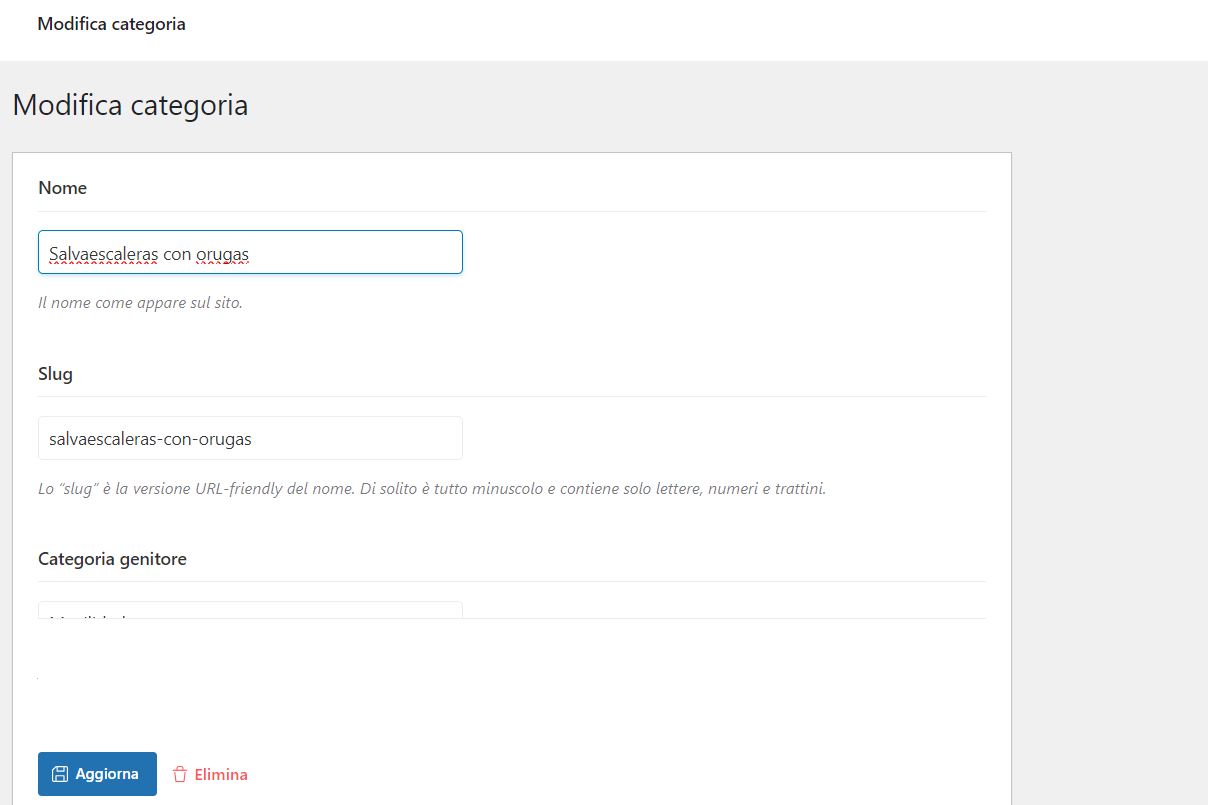
Task: Click the large Modifica categoria page heading
Action: click(130, 105)
